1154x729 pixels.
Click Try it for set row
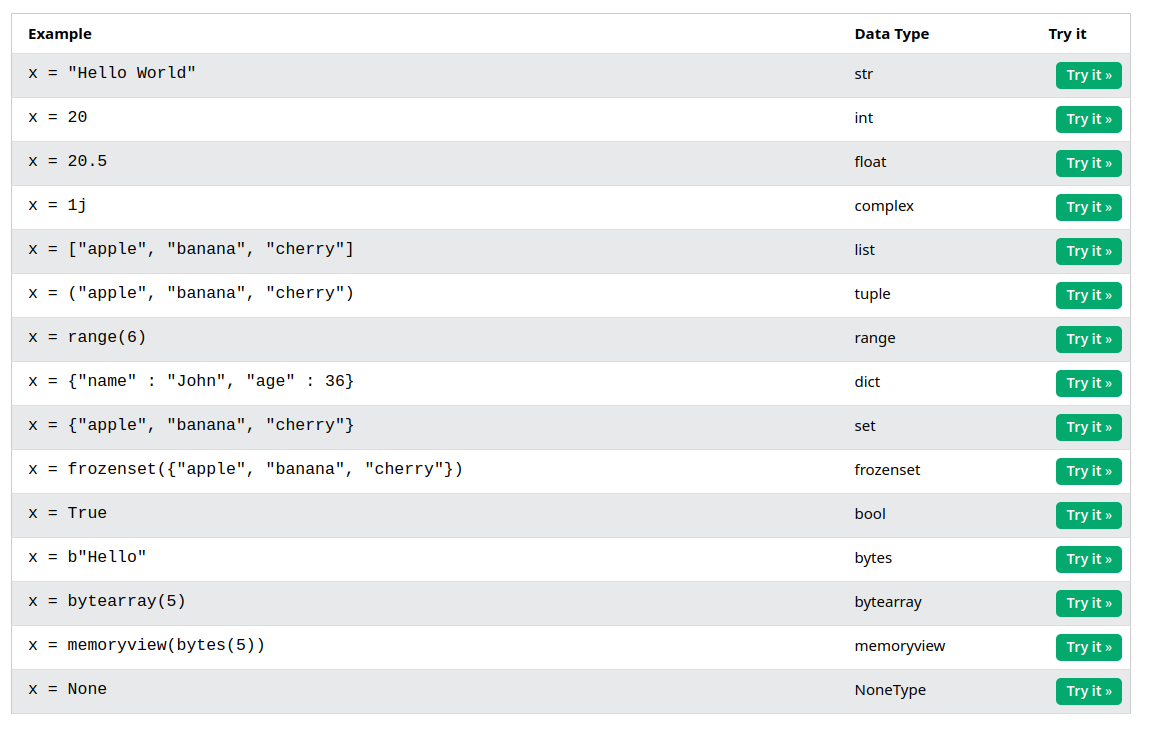tap(1088, 428)
